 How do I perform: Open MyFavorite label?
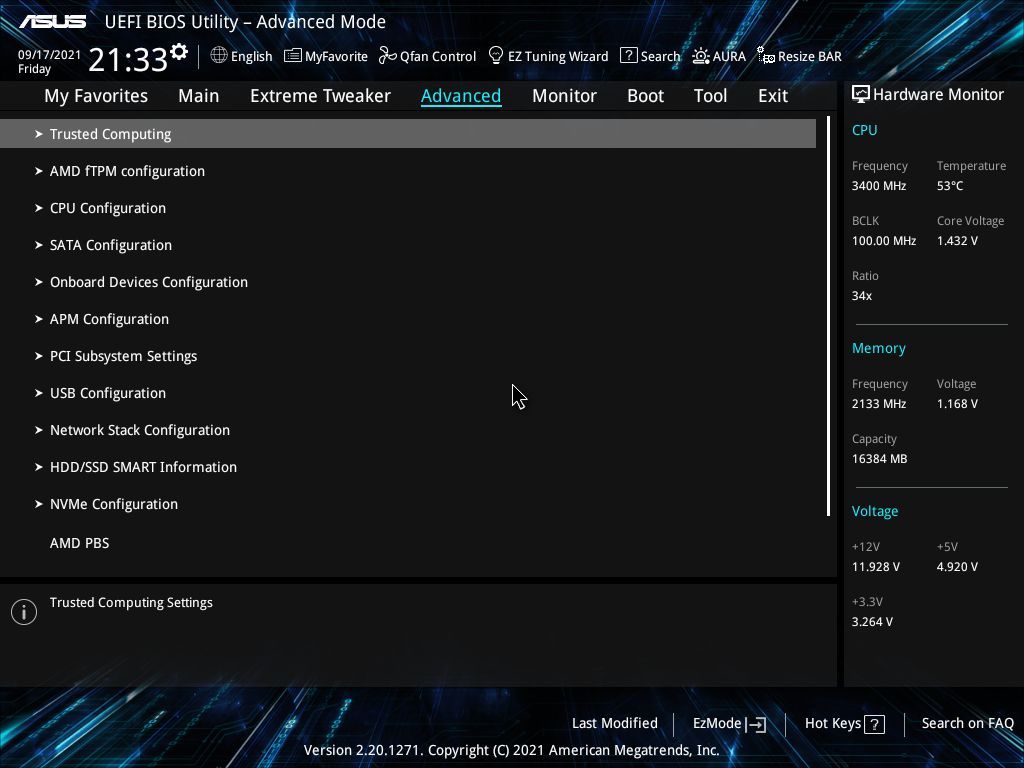click(336, 57)
